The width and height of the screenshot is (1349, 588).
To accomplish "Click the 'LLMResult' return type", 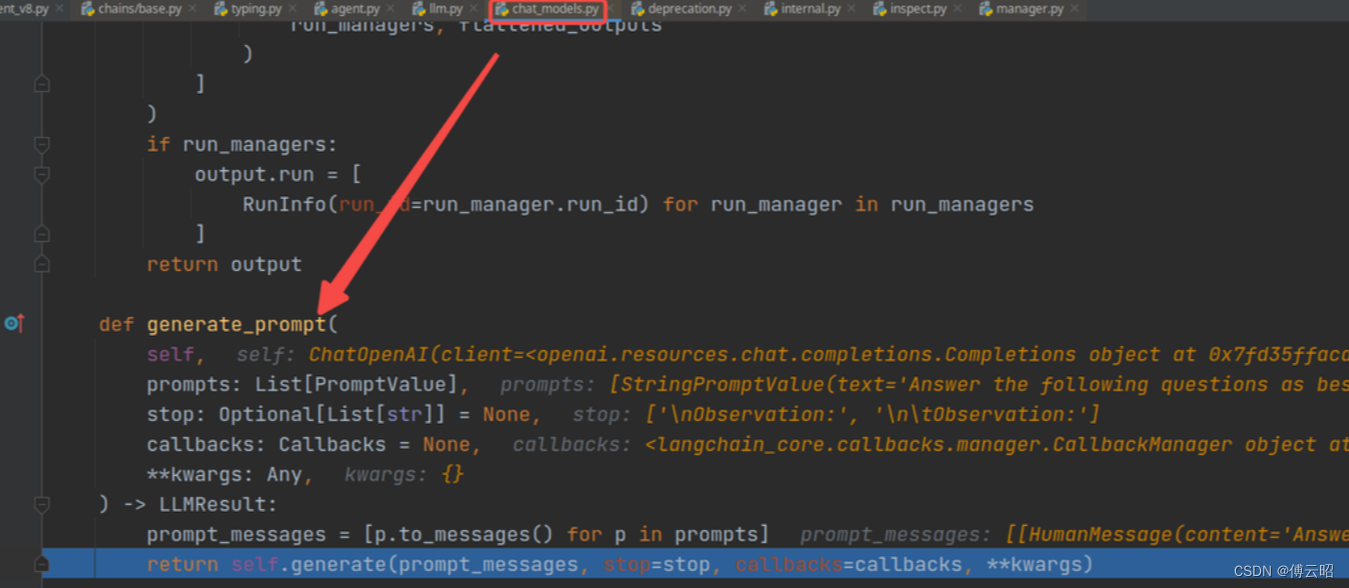I will pos(212,504).
